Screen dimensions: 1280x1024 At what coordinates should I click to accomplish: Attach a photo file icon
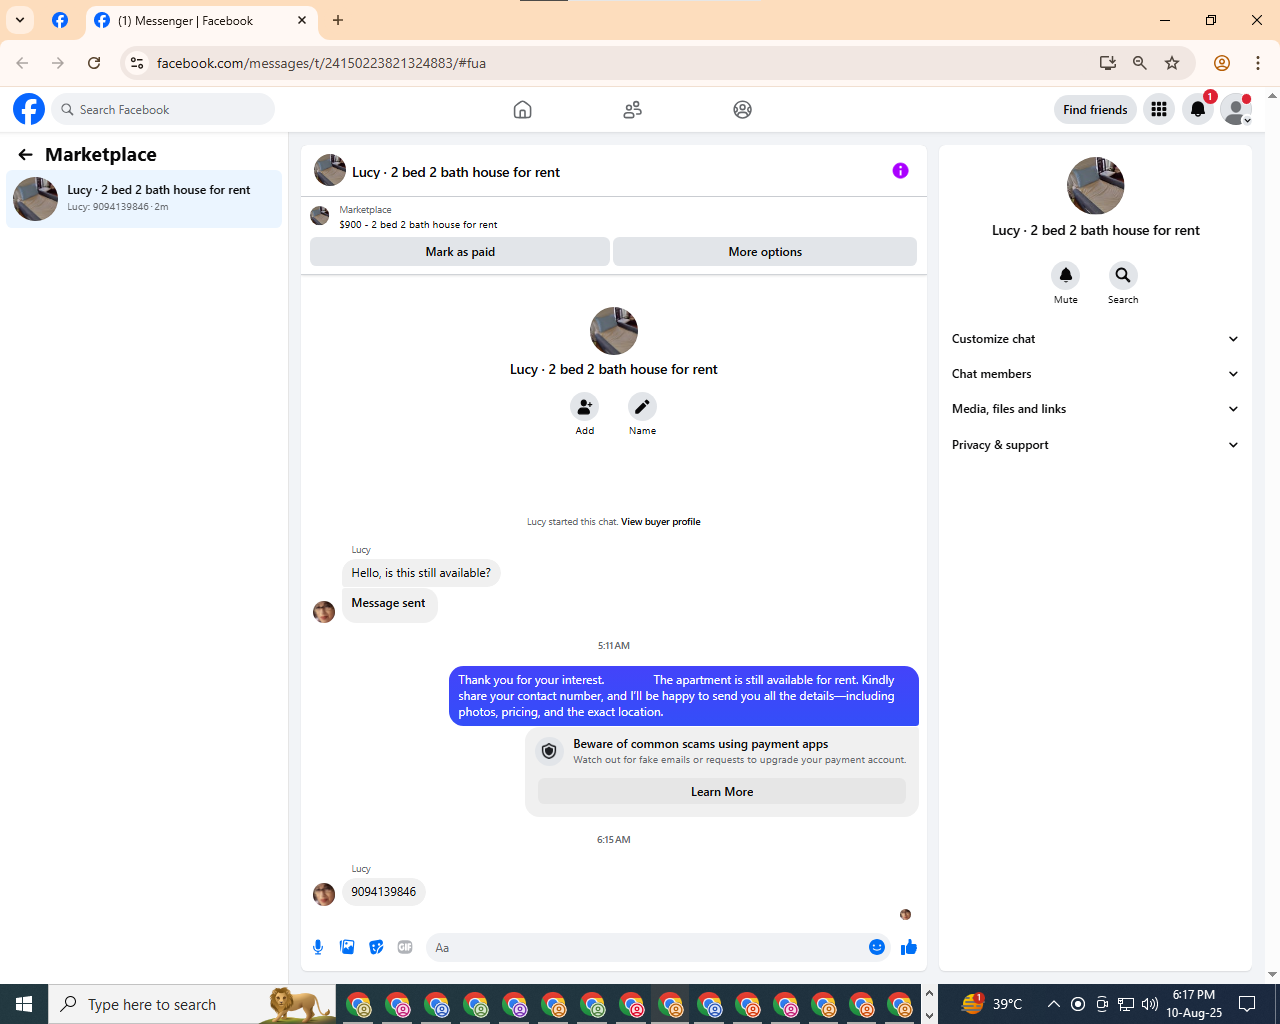347,947
